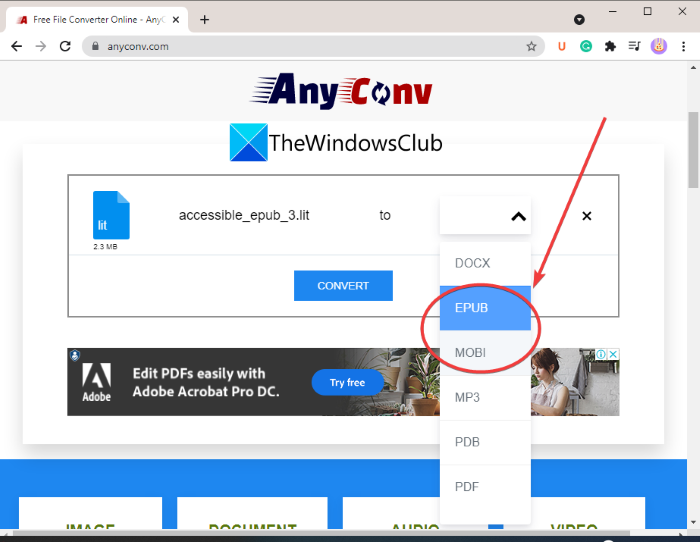
Task: Click the round dropdown icon near the window controls
Action: pos(579,20)
